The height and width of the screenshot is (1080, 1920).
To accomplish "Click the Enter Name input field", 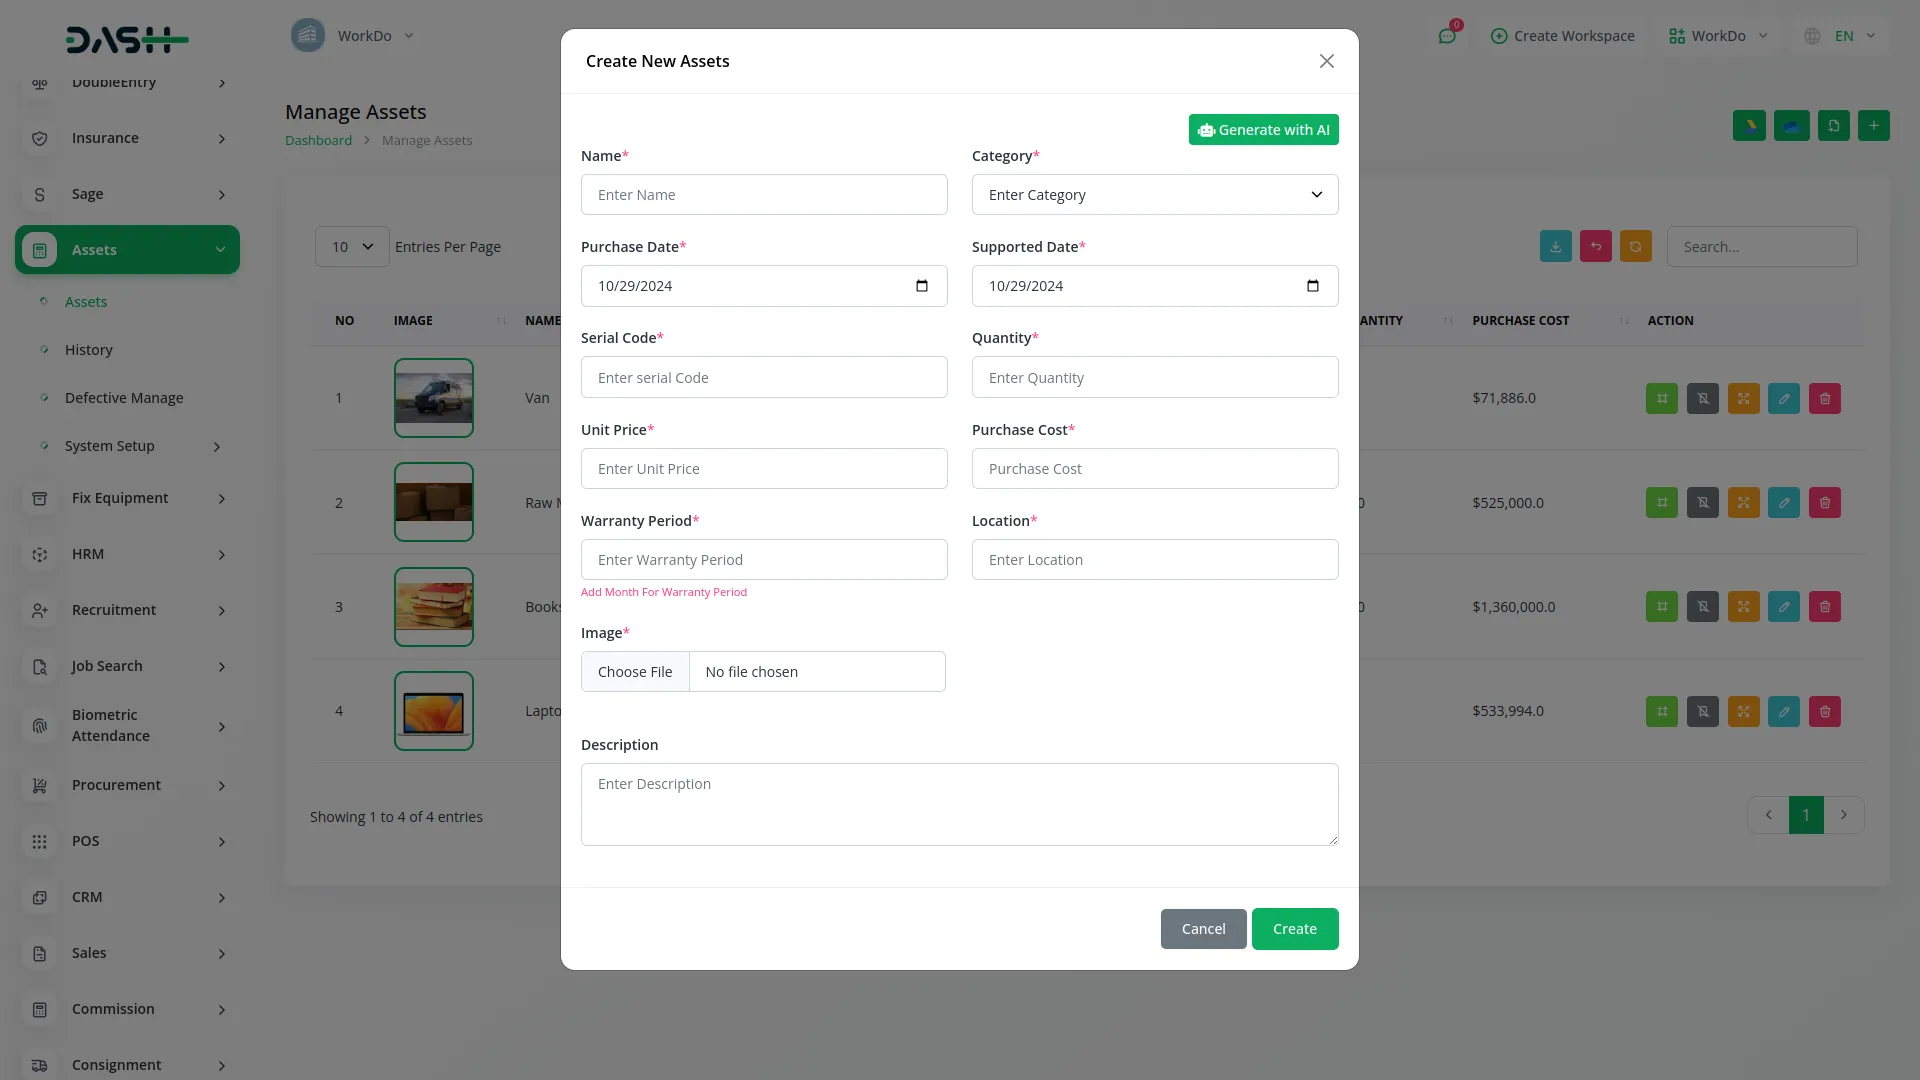I will click(x=763, y=195).
